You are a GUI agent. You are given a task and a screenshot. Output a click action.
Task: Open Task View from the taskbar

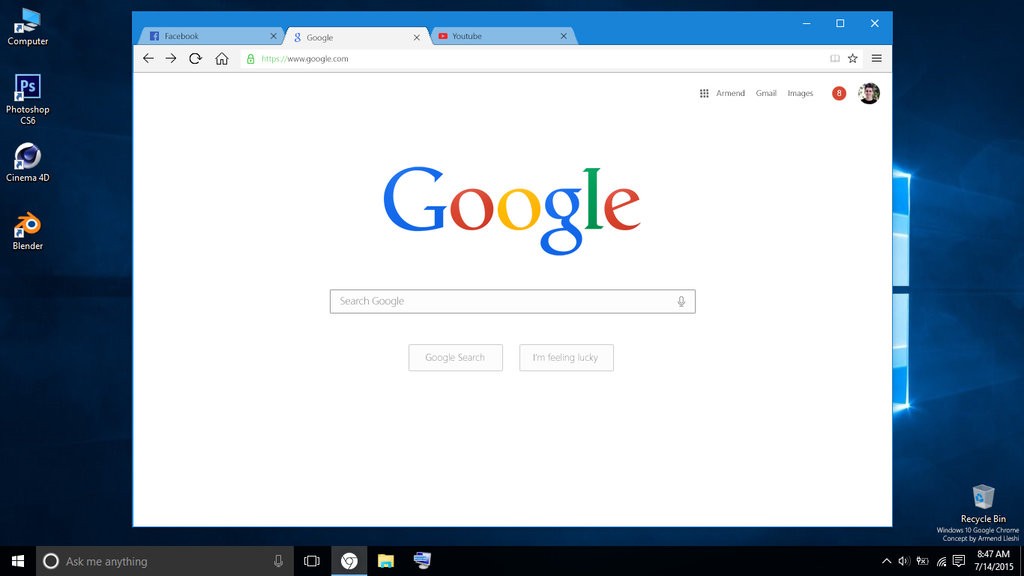[312, 561]
